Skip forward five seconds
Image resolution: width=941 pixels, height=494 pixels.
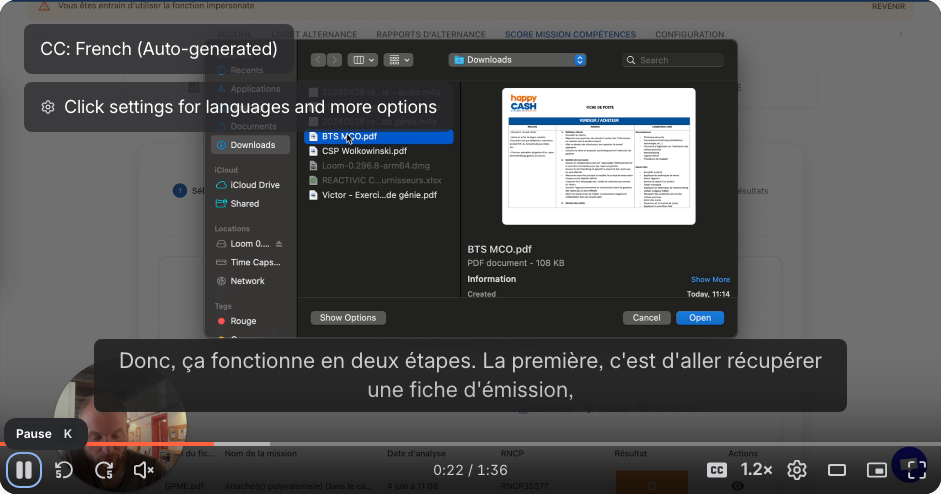point(104,470)
